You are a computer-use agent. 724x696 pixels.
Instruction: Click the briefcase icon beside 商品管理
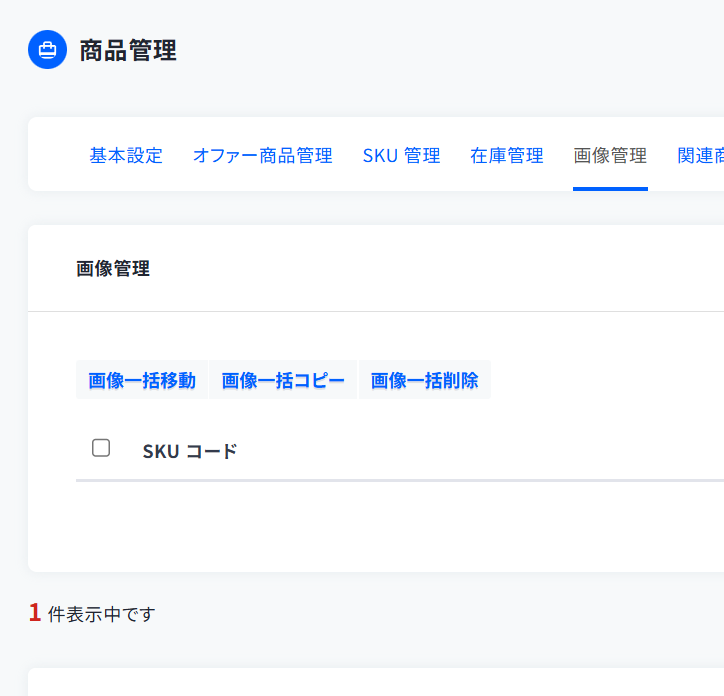pyautogui.click(x=47, y=49)
